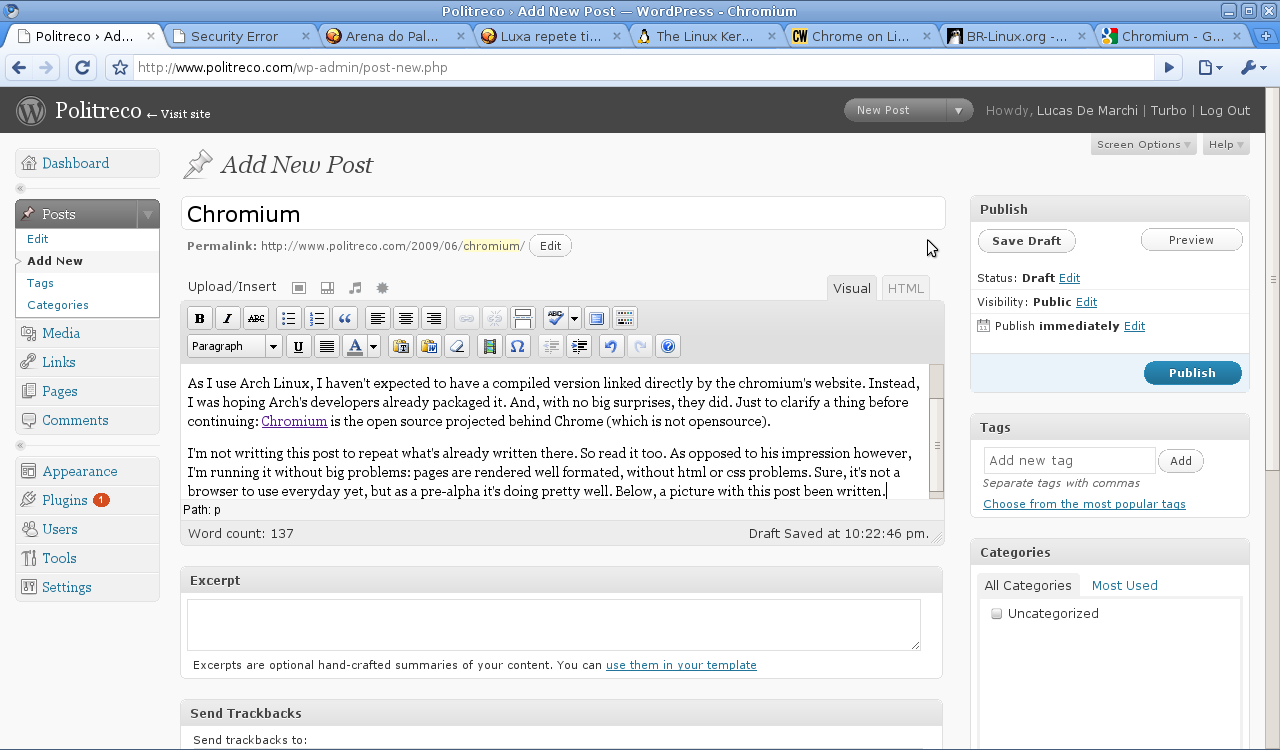Insert a custom character omega
This screenshot has width=1280, height=750.
point(517,346)
